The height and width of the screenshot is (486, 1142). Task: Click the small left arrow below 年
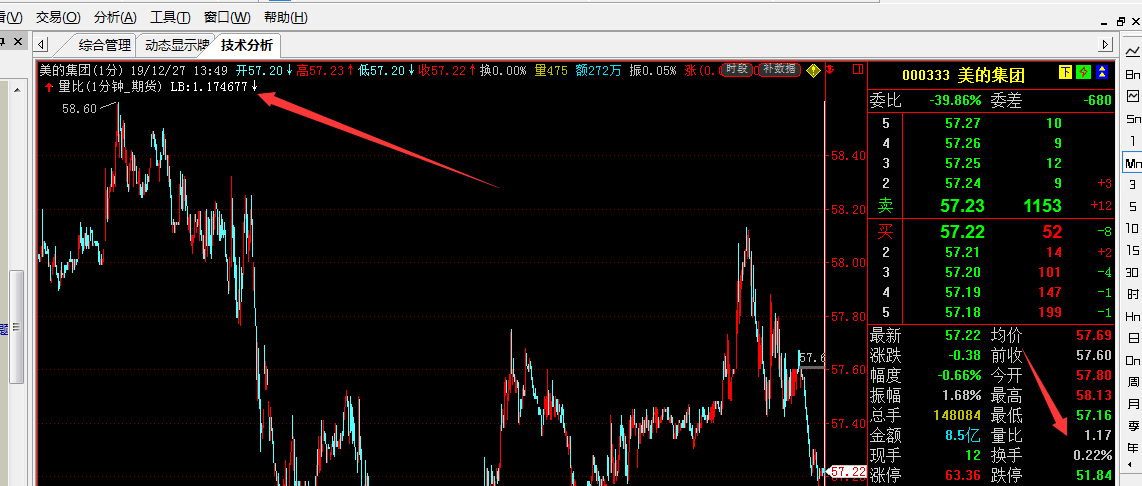1131,466
